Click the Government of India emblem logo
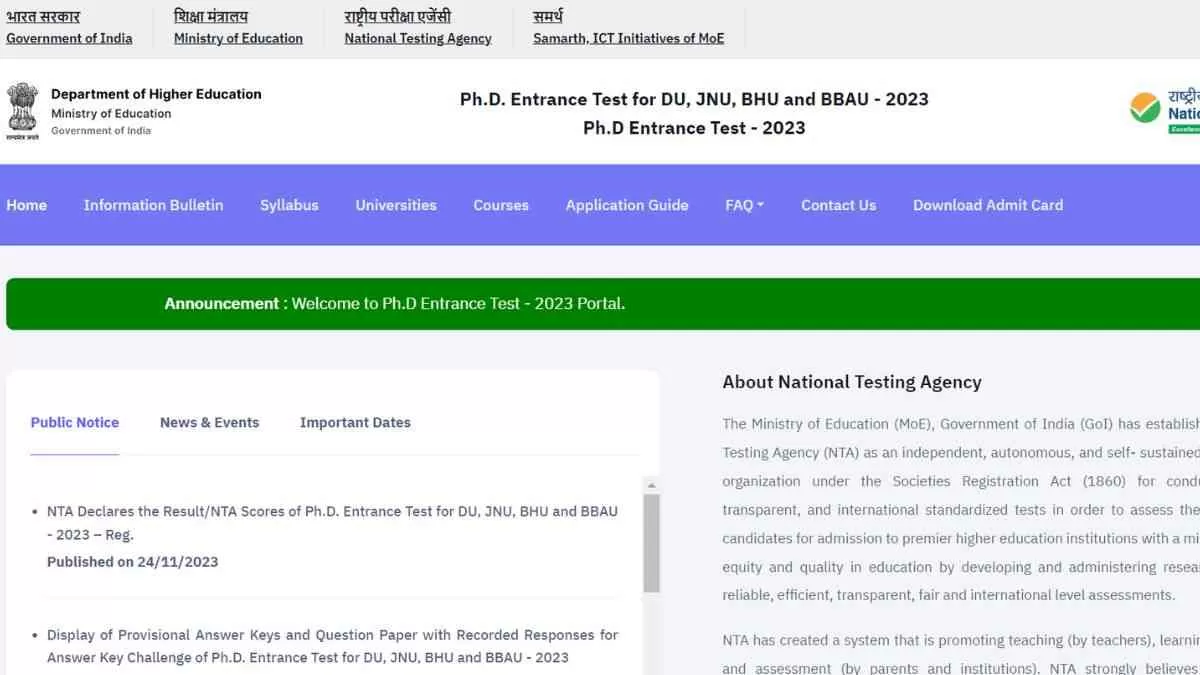The width and height of the screenshot is (1200, 675). pyautogui.click(x=22, y=113)
